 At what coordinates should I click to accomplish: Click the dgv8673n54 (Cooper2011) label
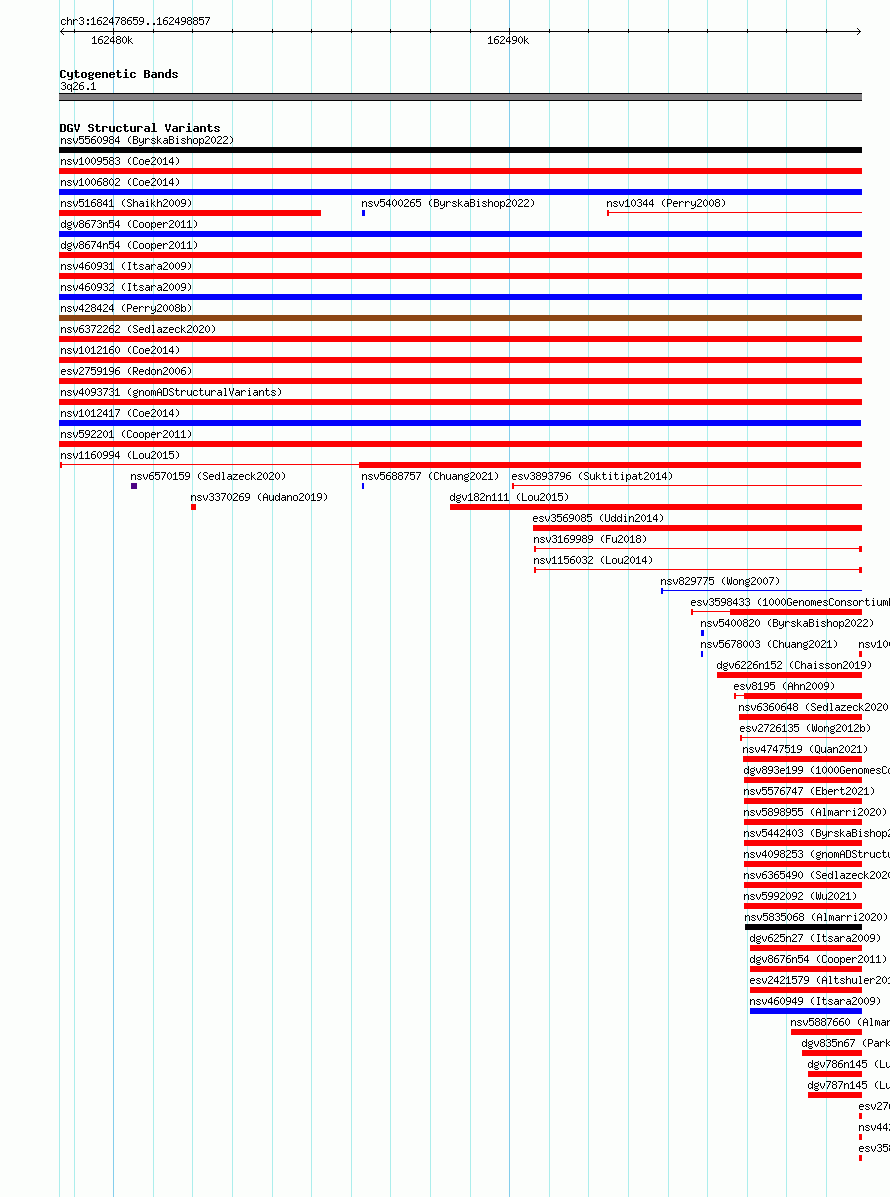[x=129, y=224]
